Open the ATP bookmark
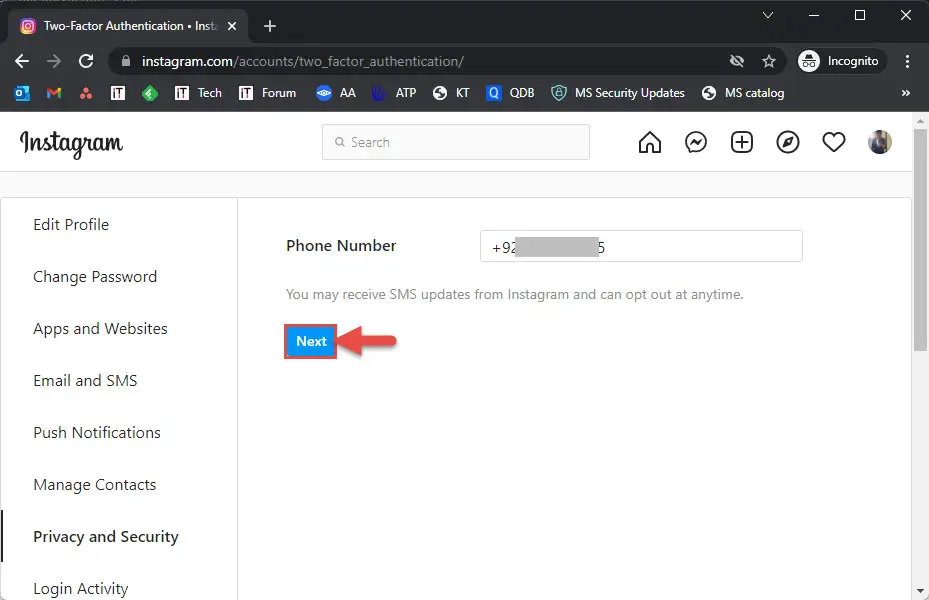The image size is (929, 600). coord(394,93)
